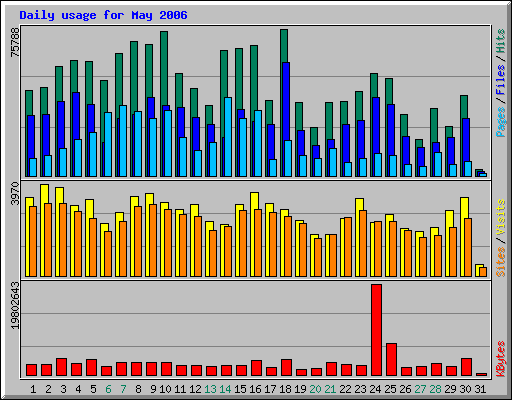Click the green day 13 label
This screenshot has width=512, height=400.
tap(210, 389)
